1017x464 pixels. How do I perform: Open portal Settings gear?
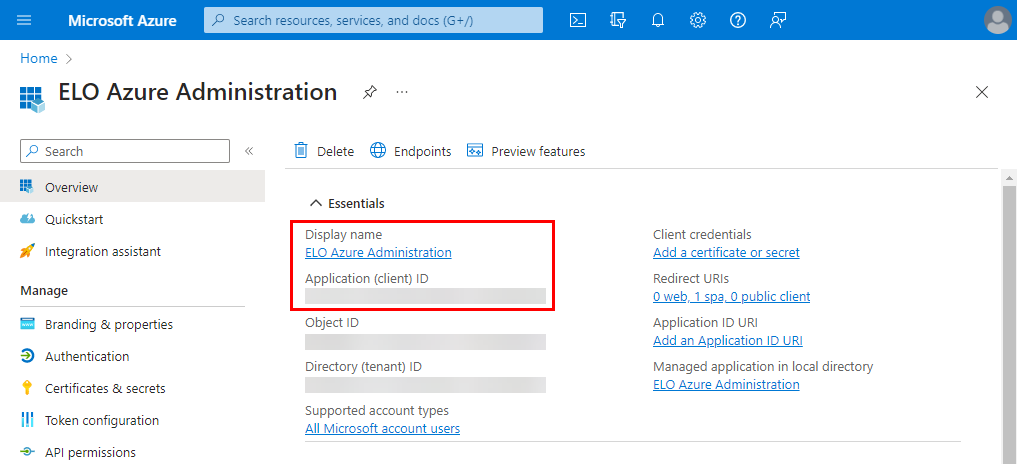(698, 20)
